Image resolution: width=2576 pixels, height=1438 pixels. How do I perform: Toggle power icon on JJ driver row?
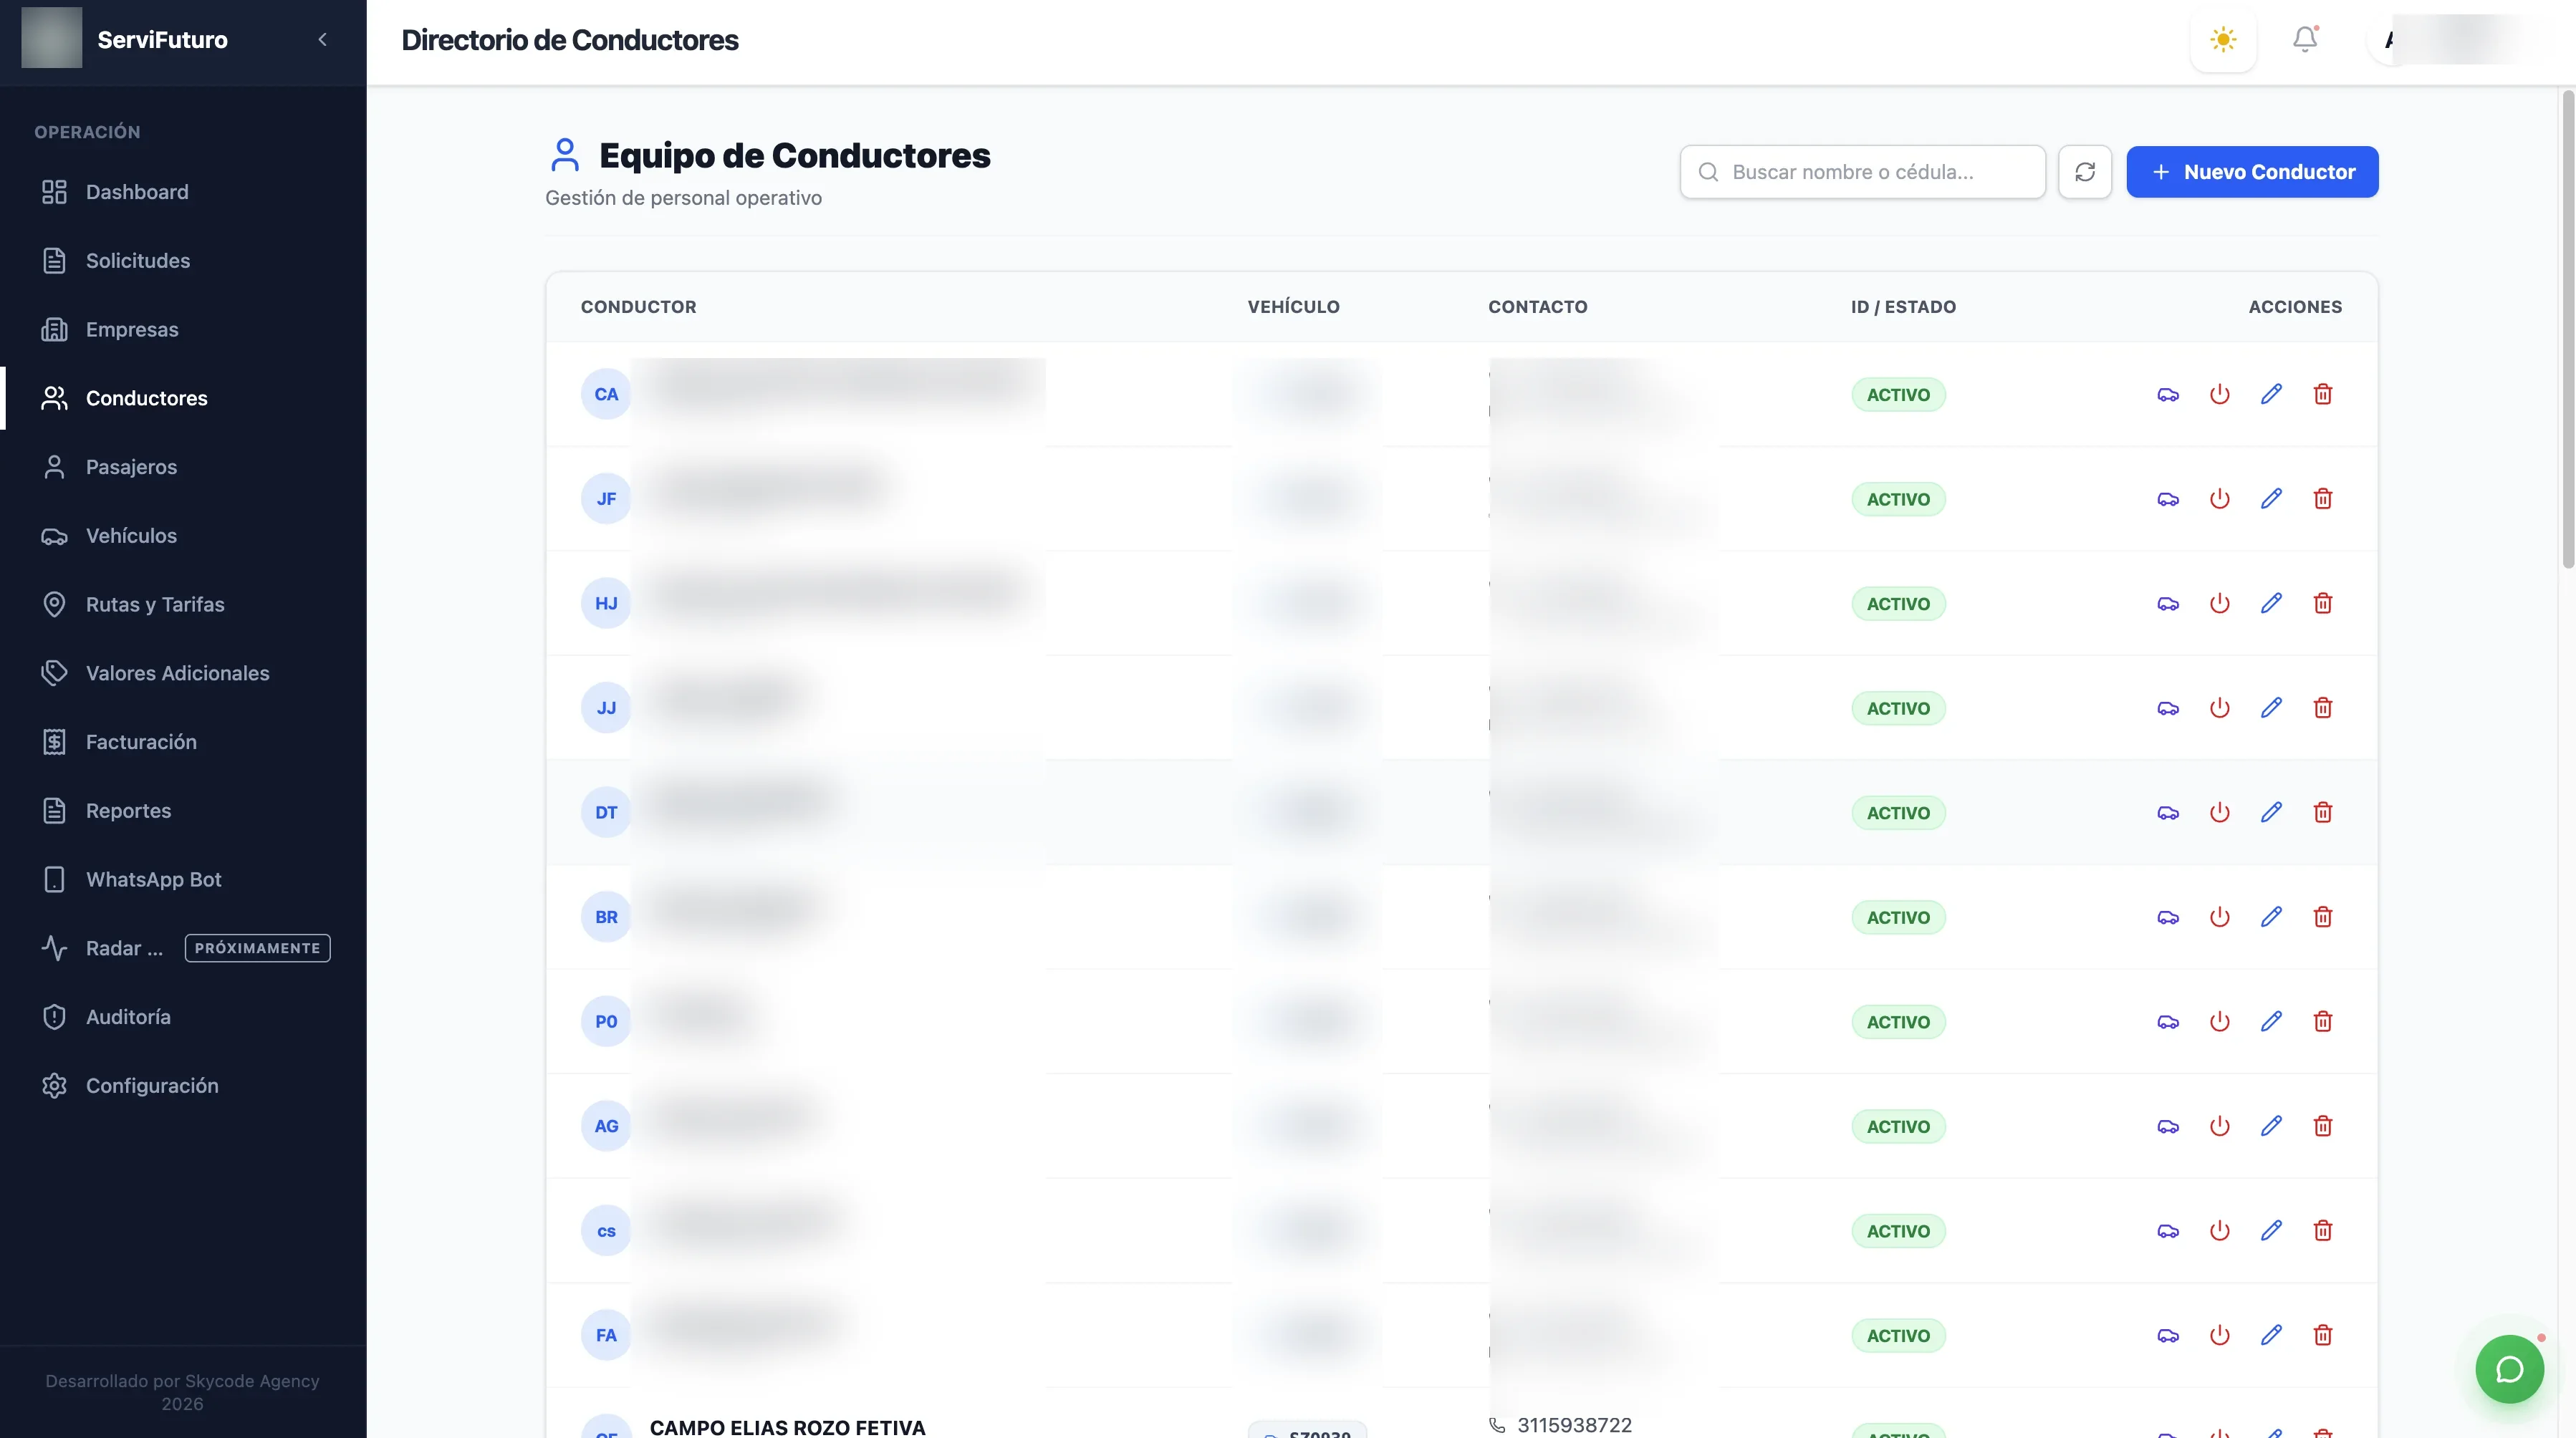[x=2220, y=708]
